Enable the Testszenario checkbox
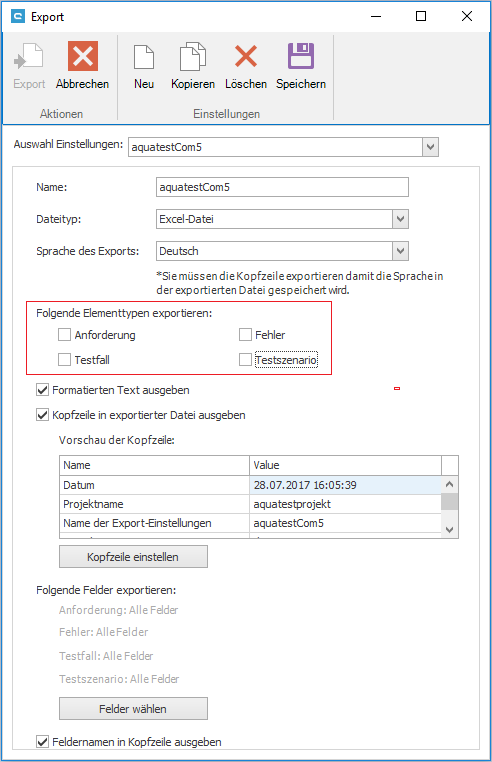This screenshot has height=762, width=492. (x=246, y=360)
